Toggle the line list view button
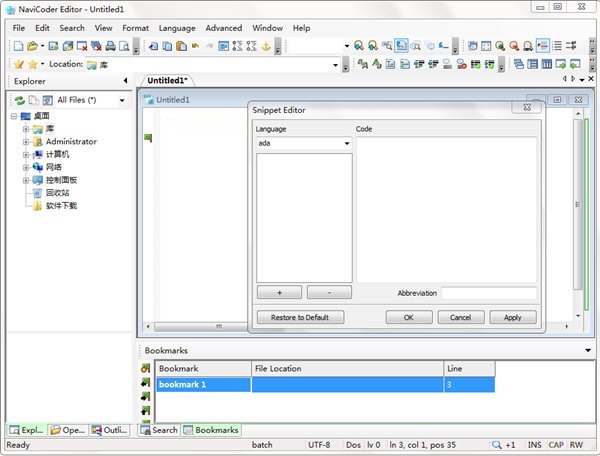This screenshot has height=456, width=600. point(558,46)
